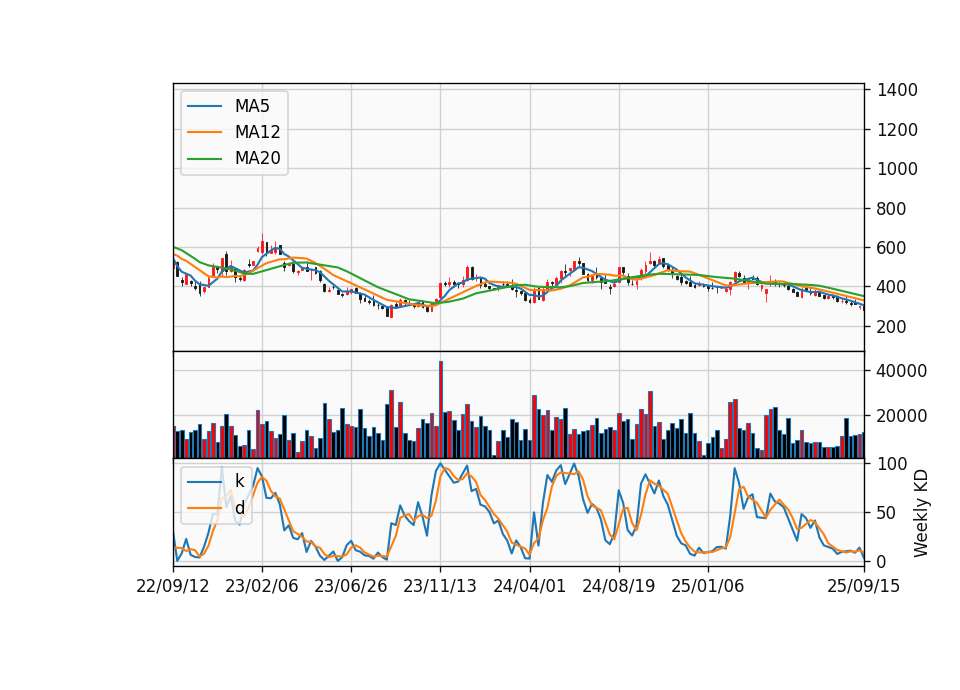This screenshot has height=690, width=960.
Task: Click the 24/04/01 date tick label
Action: click(x=530, y=586)
